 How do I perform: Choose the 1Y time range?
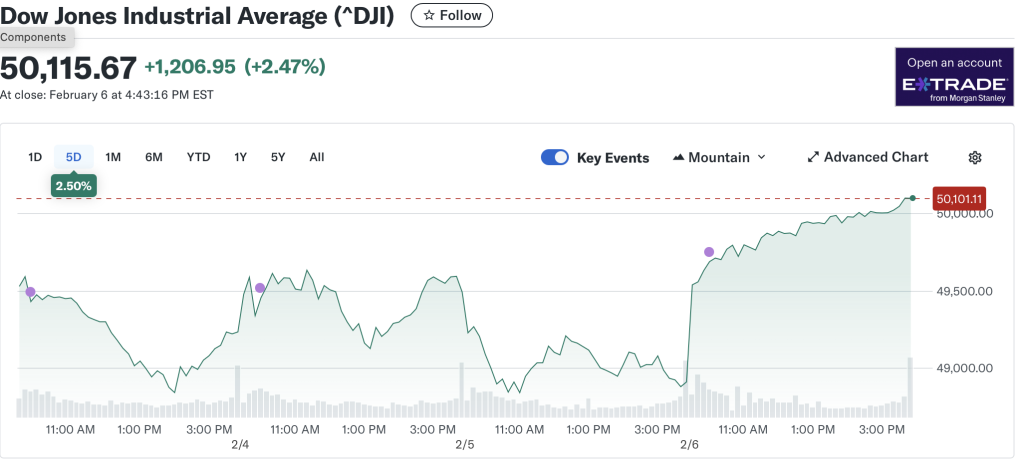(240, 157)
